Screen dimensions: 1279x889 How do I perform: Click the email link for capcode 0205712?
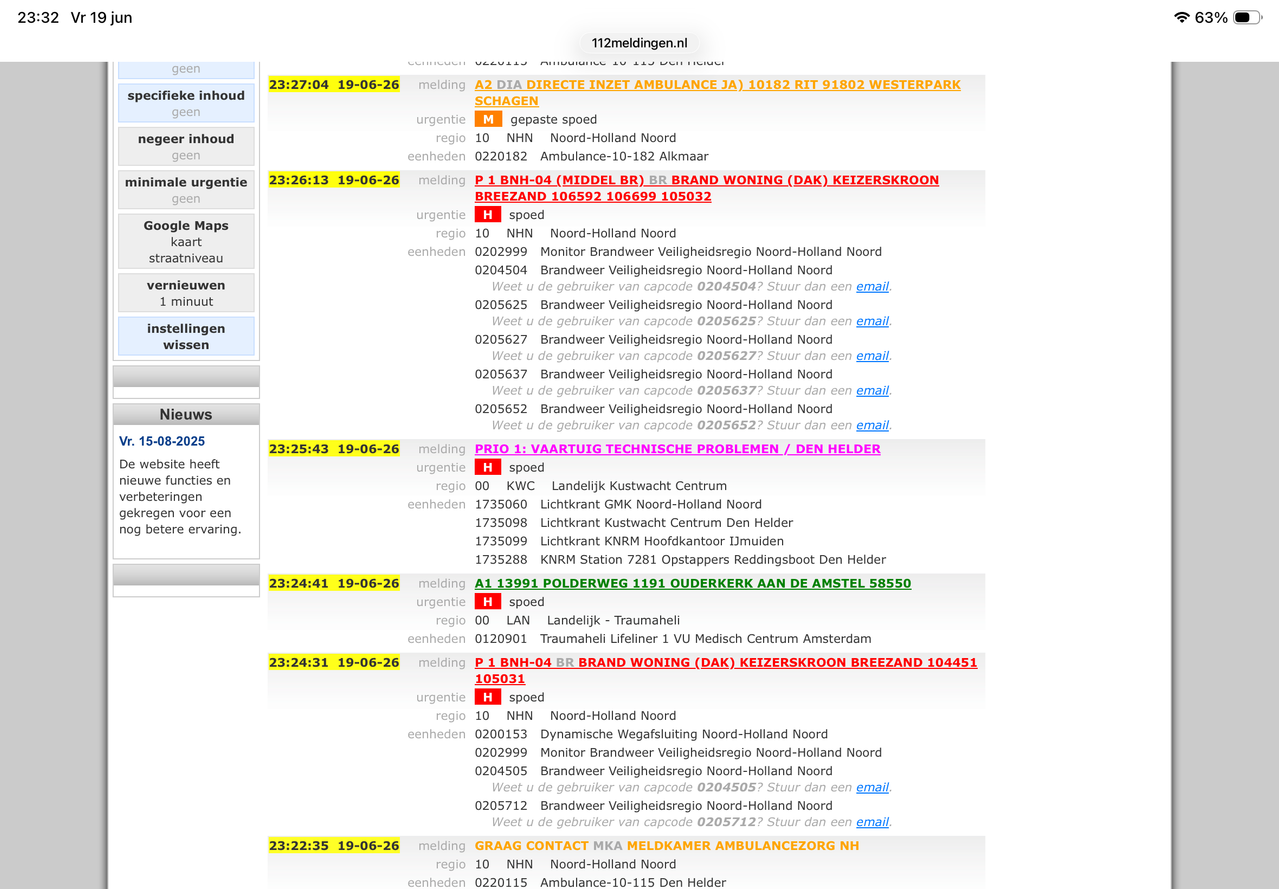872,822
